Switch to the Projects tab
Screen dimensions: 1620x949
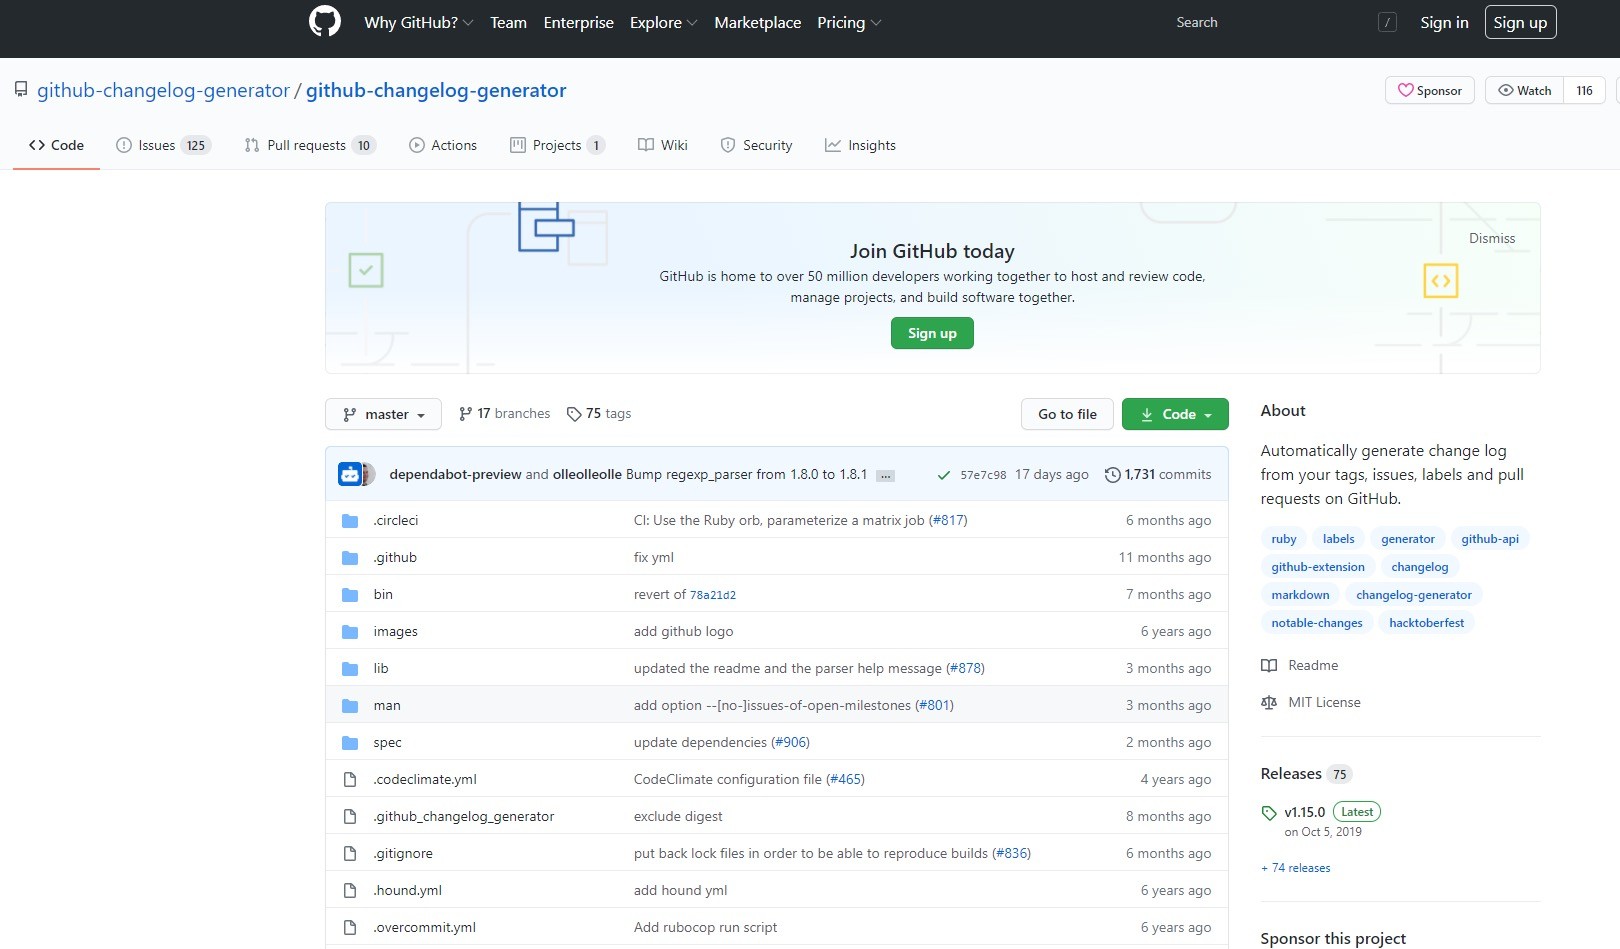(x=557, y=145)
